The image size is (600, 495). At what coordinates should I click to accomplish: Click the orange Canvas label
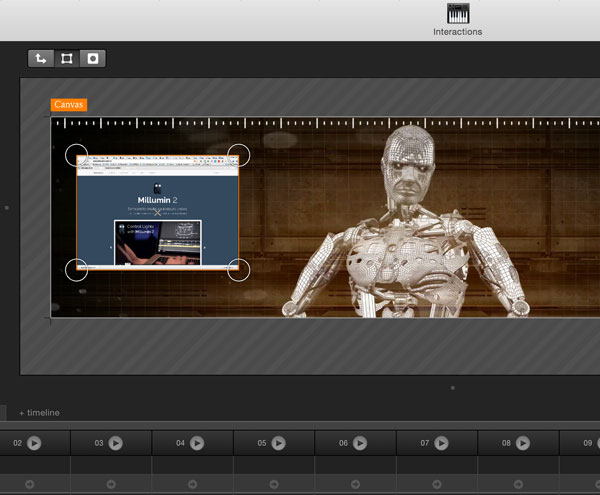[x=69, y=104]
